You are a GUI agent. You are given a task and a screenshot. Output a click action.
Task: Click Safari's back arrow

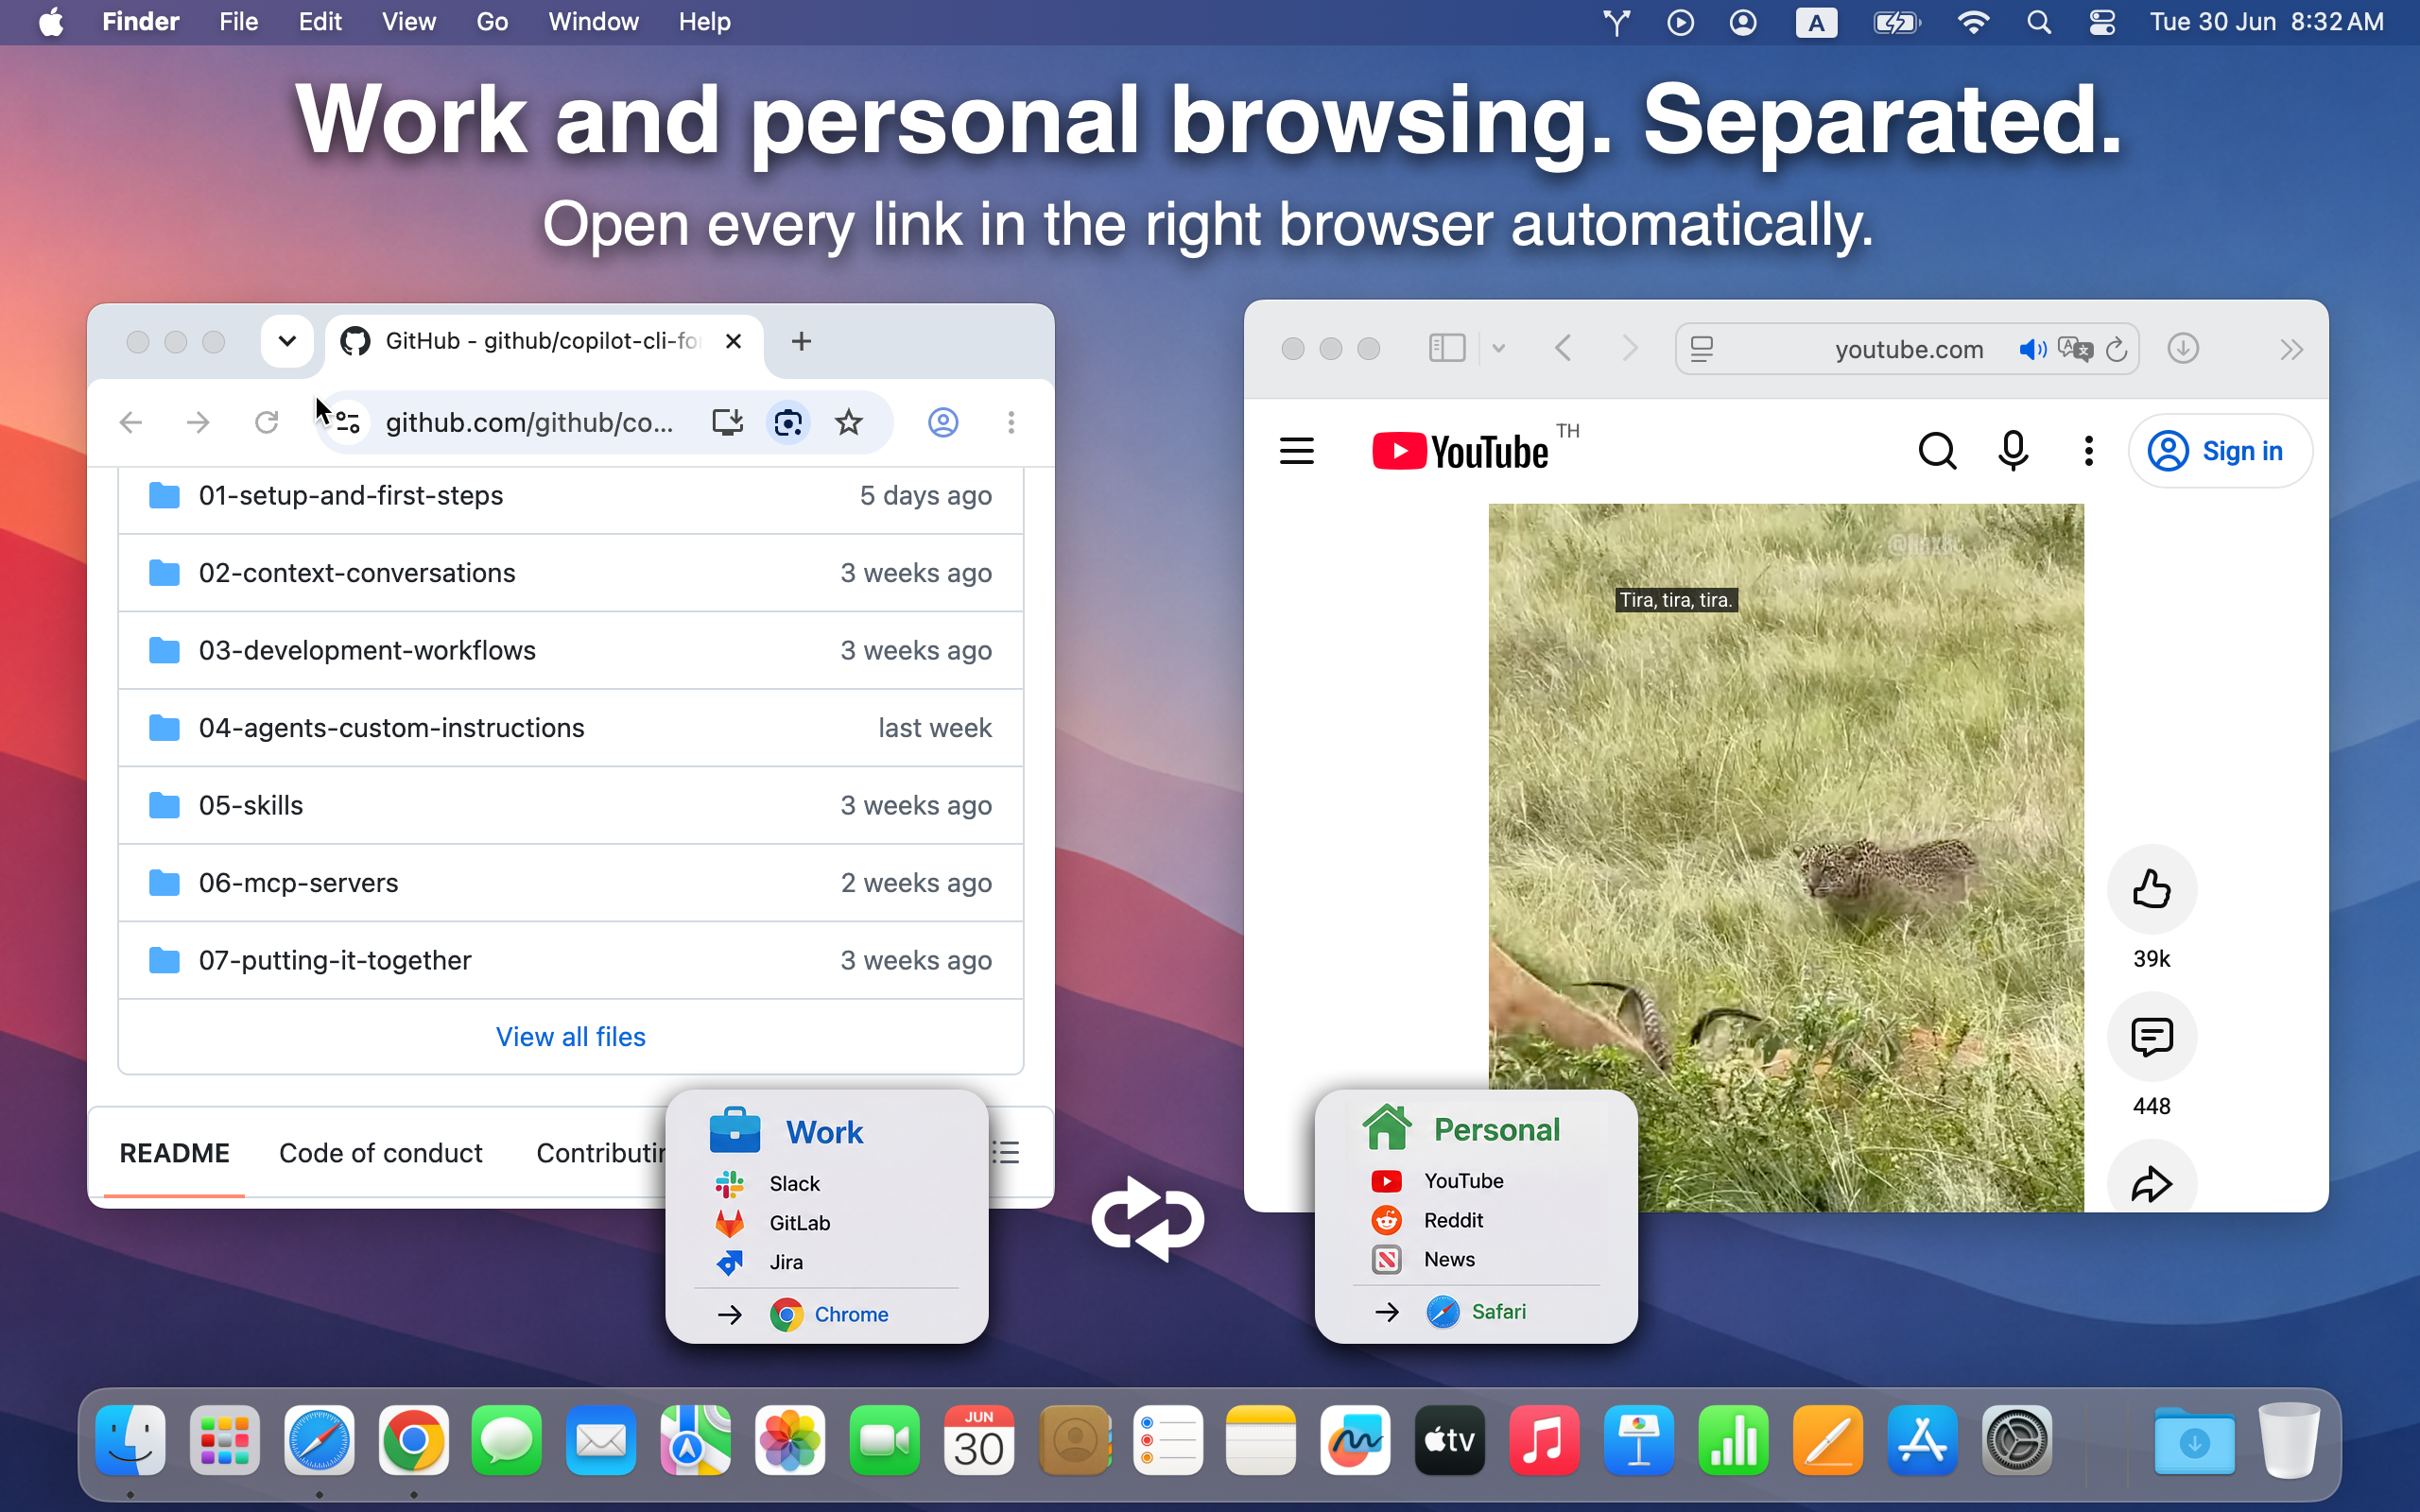coord(1563,349)
